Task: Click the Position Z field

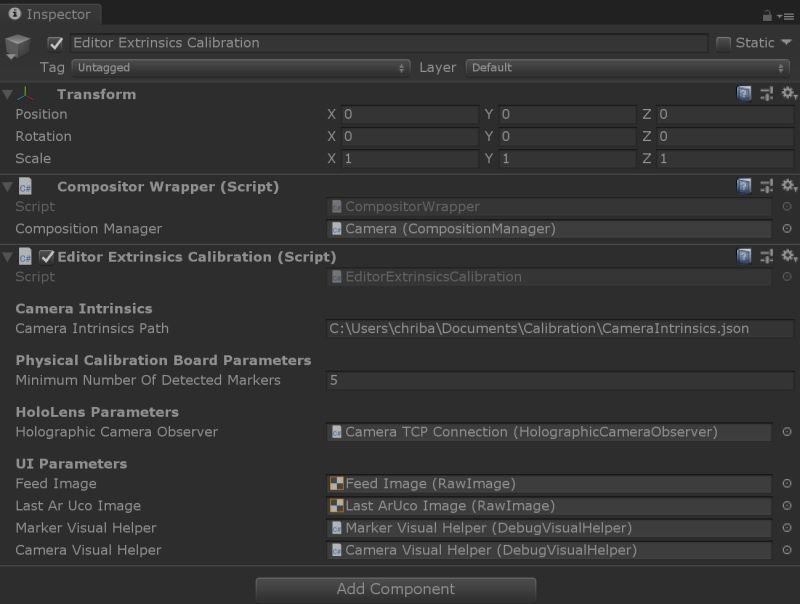Action: click(725, 114)
